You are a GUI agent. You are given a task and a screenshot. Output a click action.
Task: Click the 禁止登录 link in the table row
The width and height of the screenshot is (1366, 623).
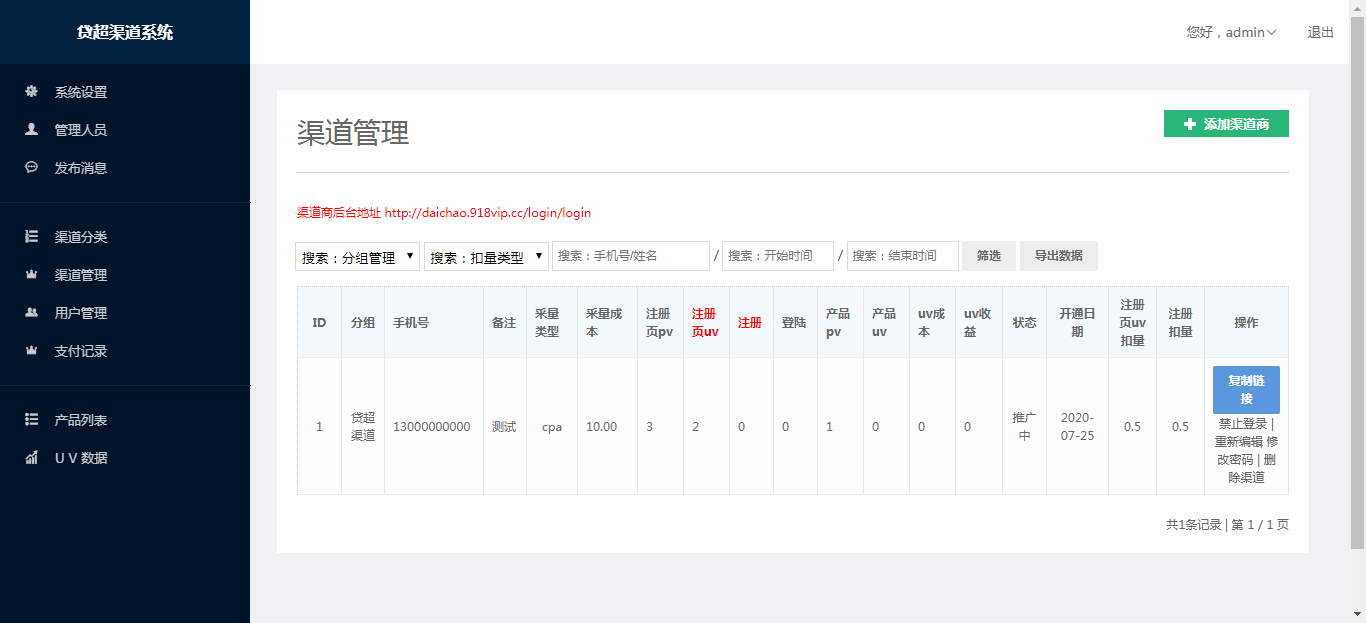1242,424
